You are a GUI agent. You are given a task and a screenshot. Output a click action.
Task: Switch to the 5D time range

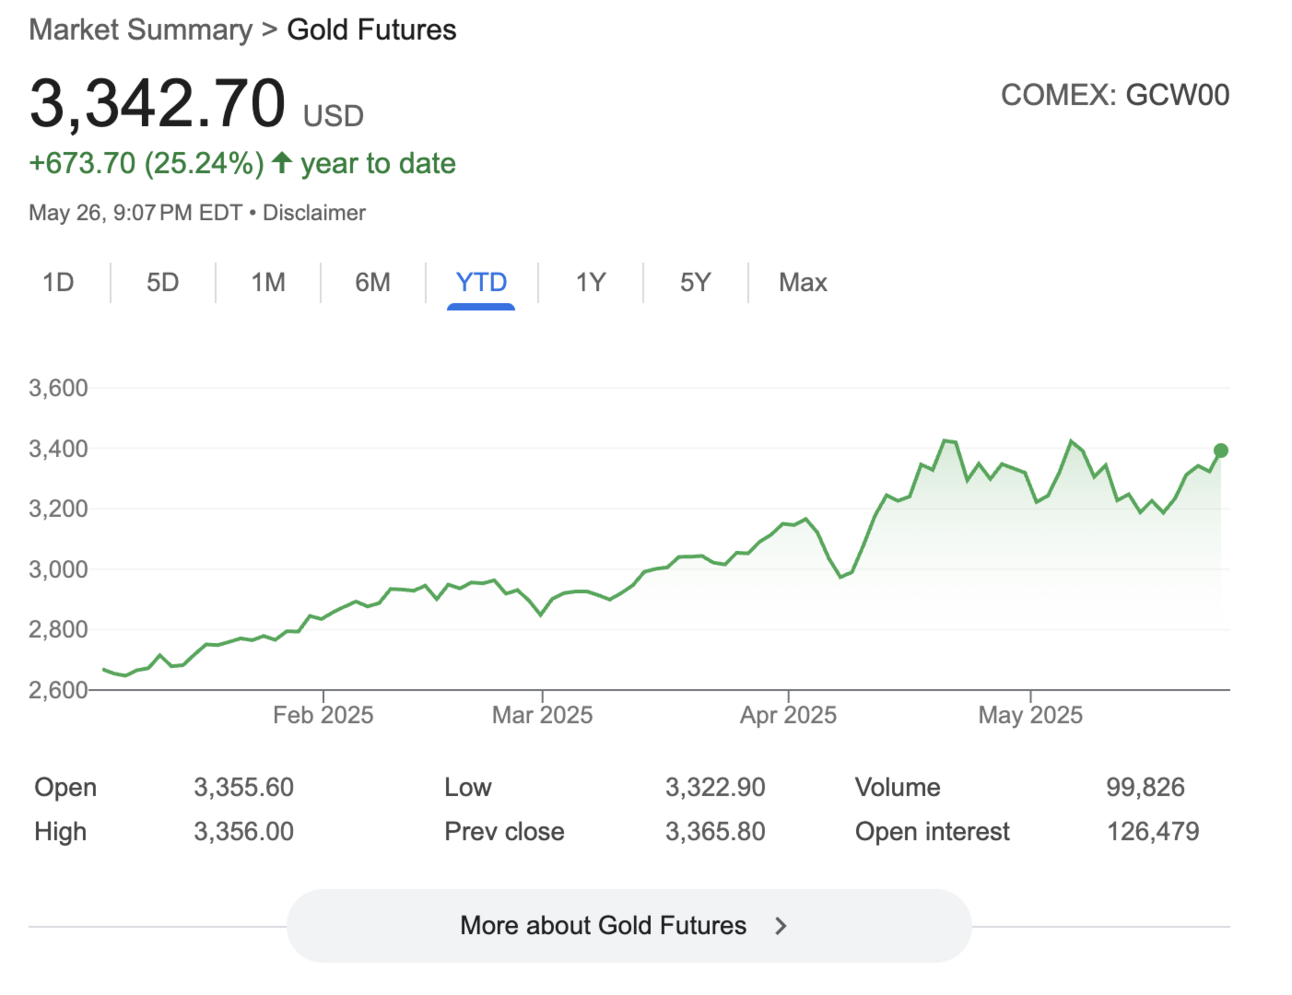(163, 283)
